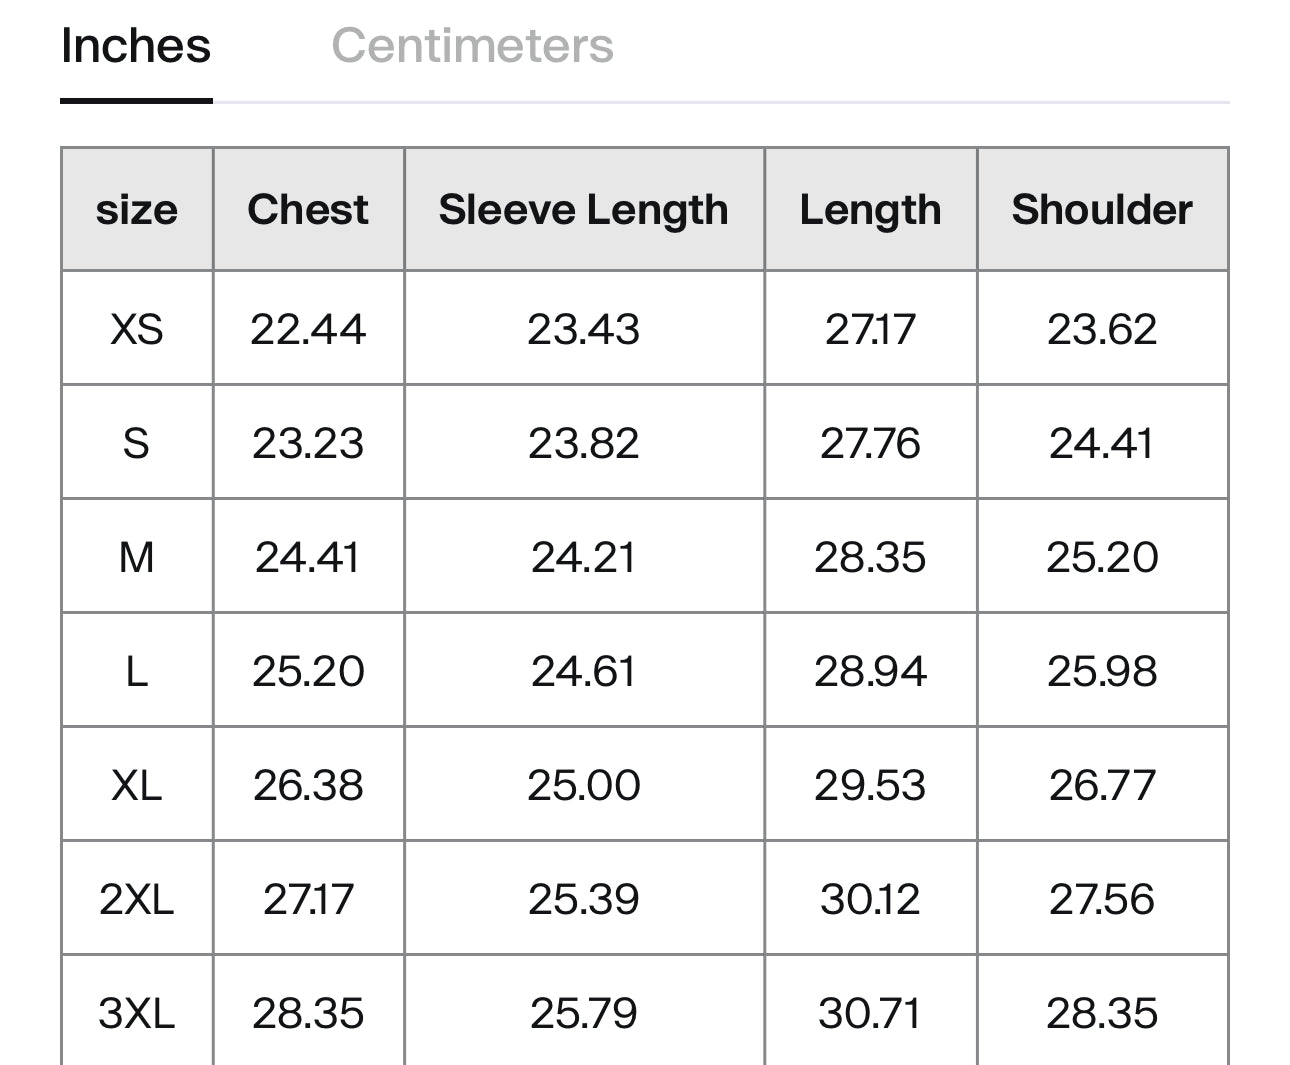Click the Sleeve Length column header

pos(584,210)
